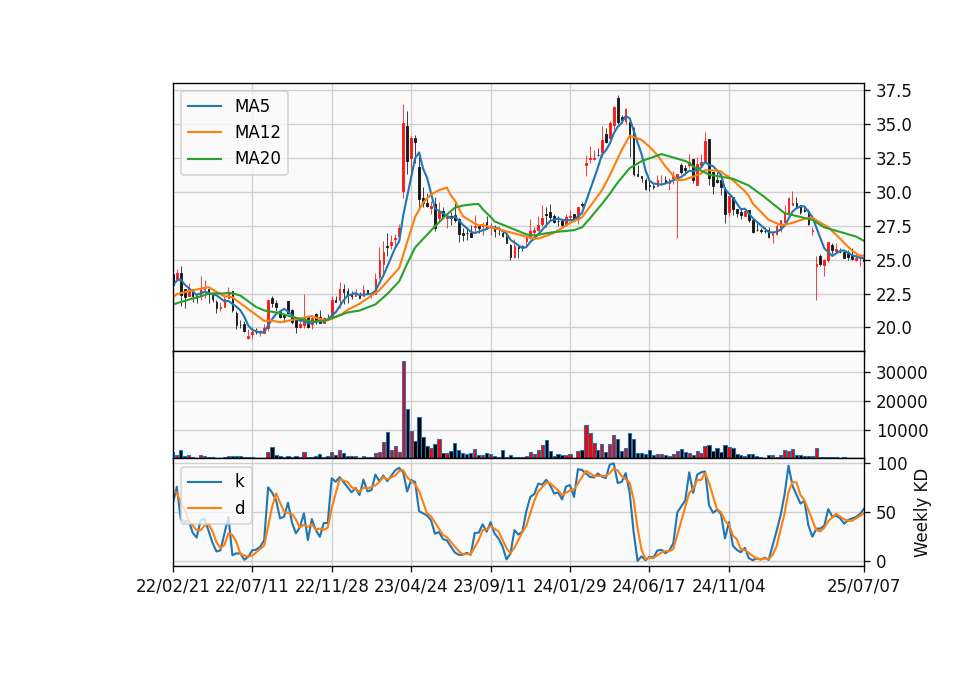Click the 37.5 price axis tick
The height and width of the screenshot is (690, 960).
893,91
